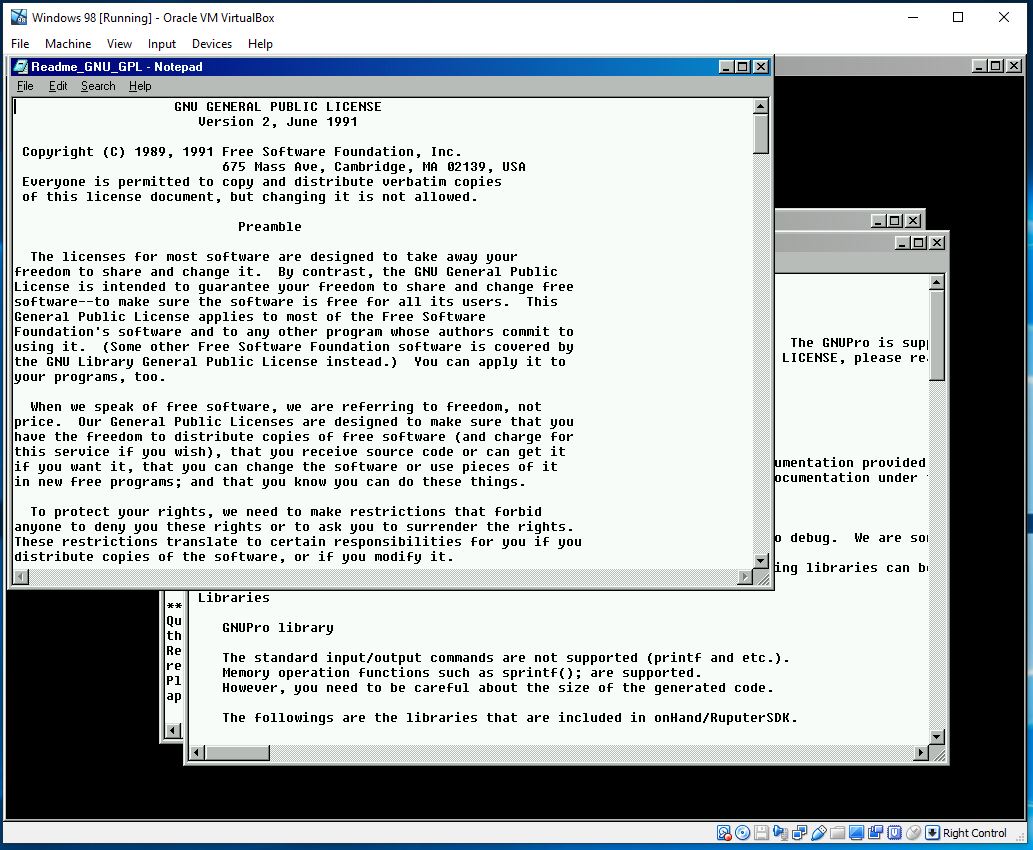
Task: Click the Readme_GNU_GPL - Notepad title bar
Action: pos(391,67)
